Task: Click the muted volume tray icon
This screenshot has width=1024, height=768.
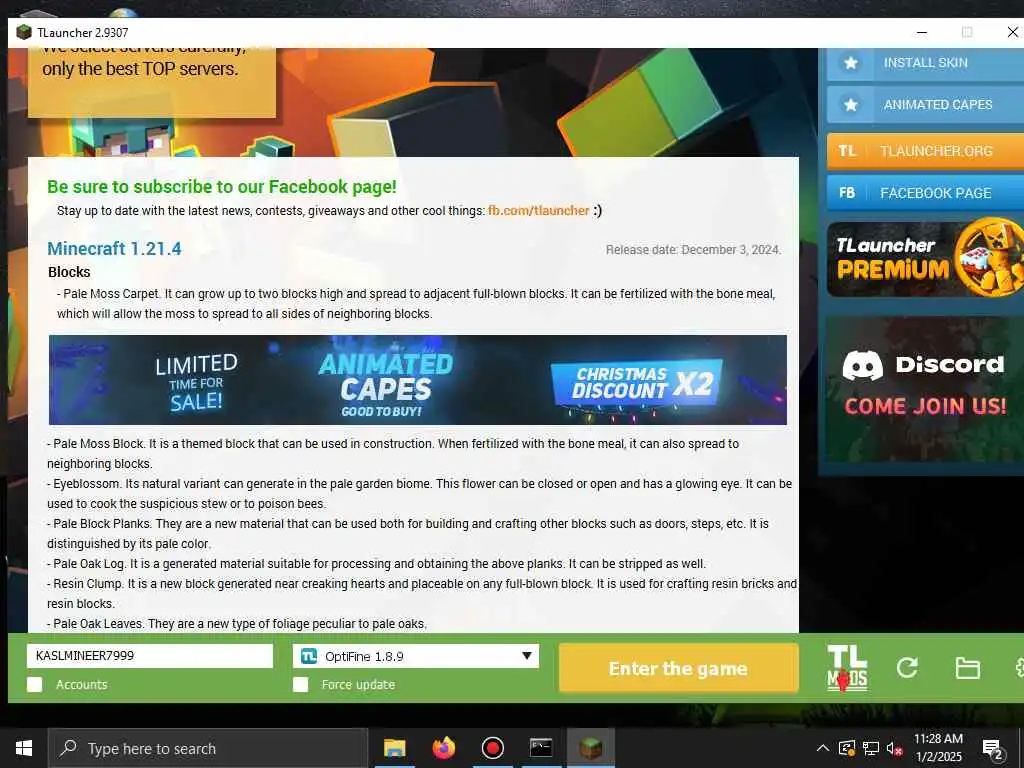Action: 895,748
